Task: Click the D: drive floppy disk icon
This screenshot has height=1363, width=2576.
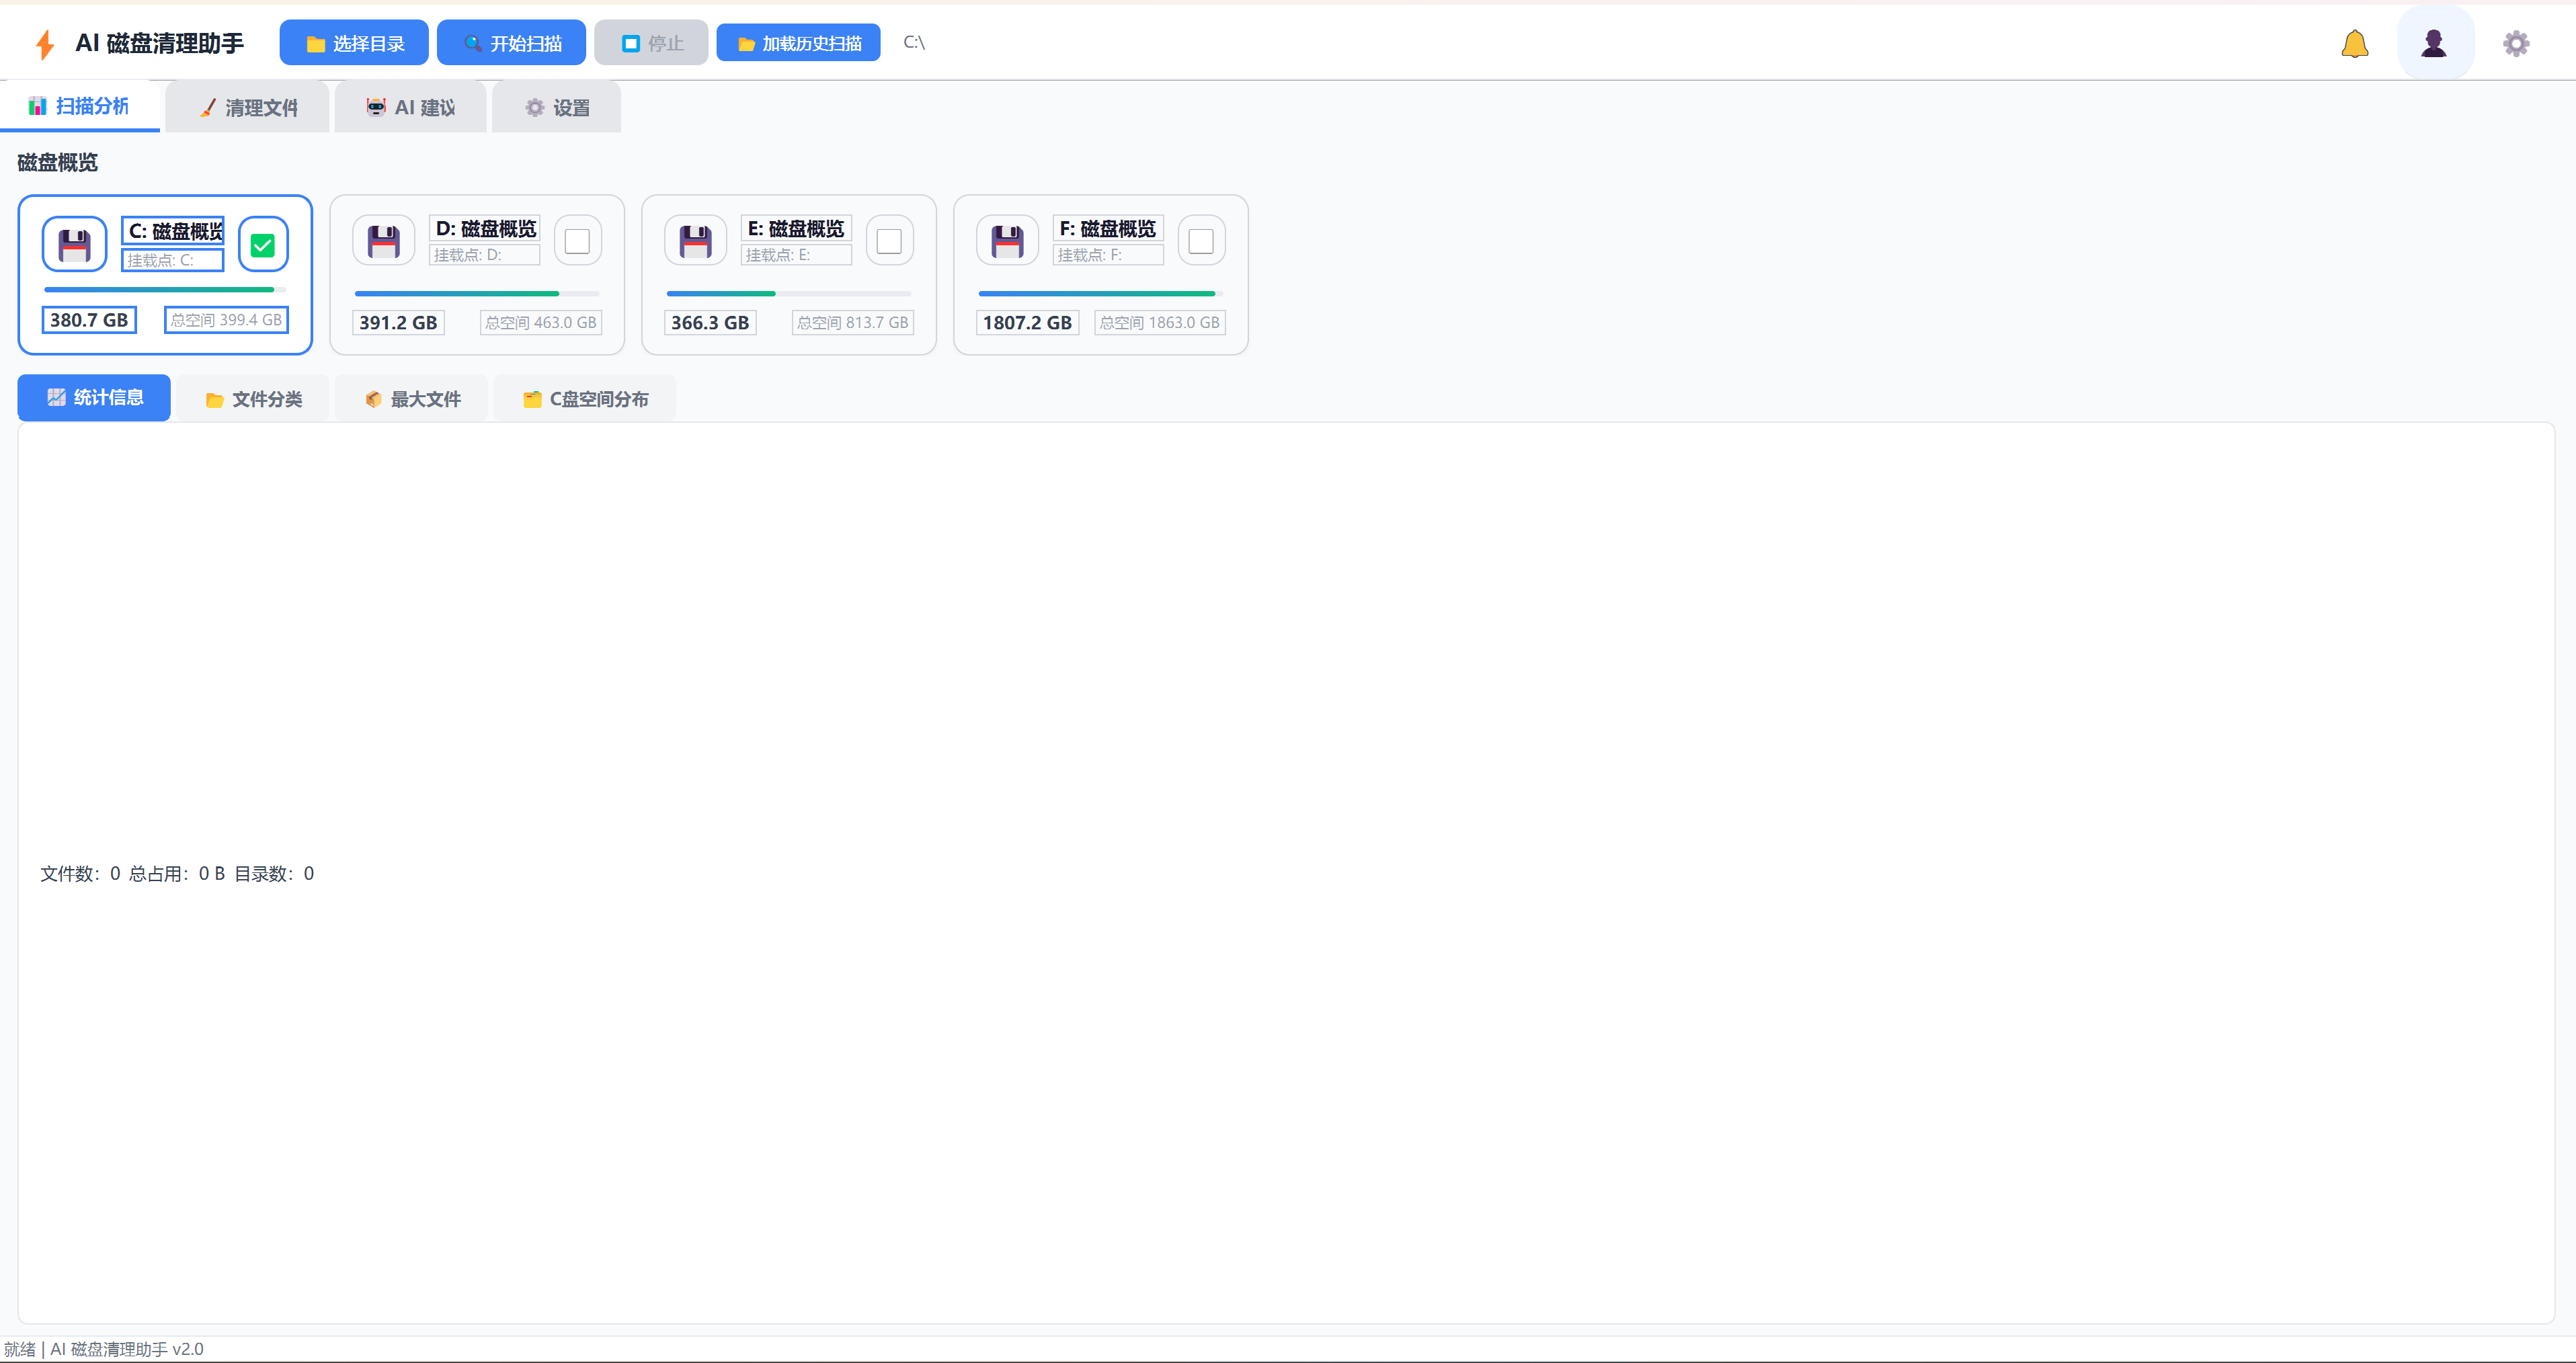Action: coord(384,241)
